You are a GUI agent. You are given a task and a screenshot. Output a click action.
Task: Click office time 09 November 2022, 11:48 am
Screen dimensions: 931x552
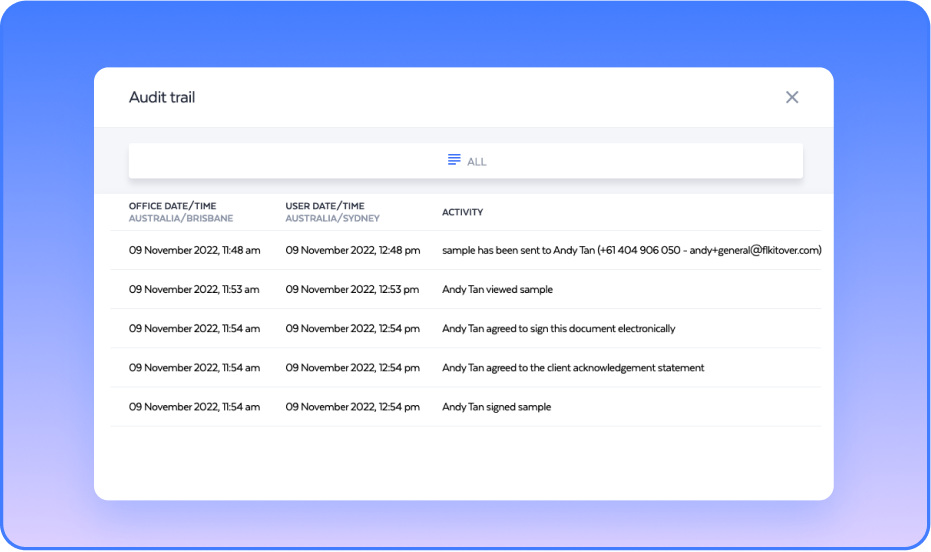click(x=194, y=250)
